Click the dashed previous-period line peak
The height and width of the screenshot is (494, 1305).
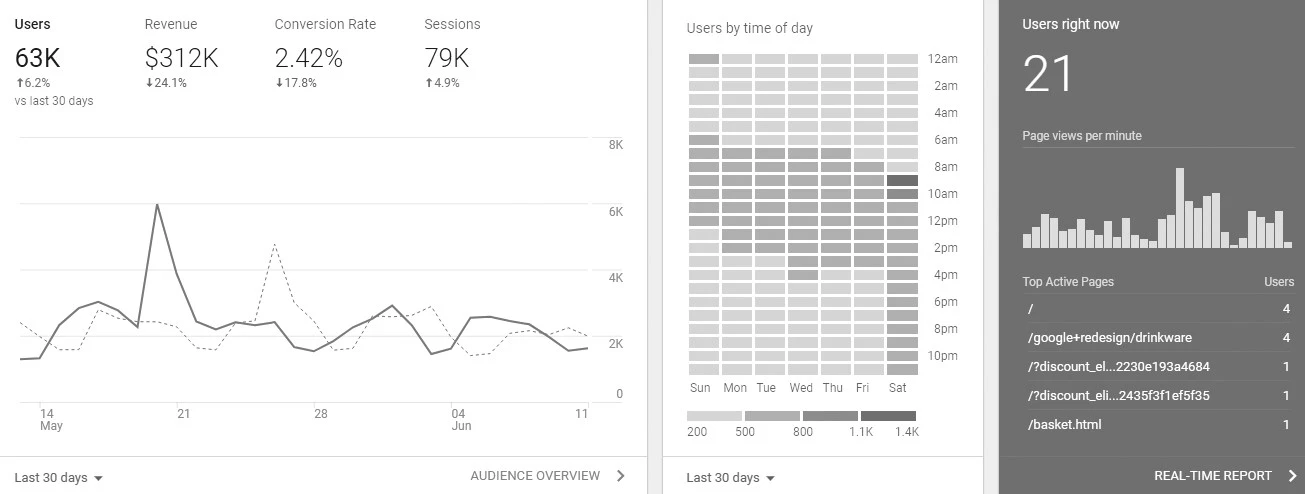tap(275, 244)
